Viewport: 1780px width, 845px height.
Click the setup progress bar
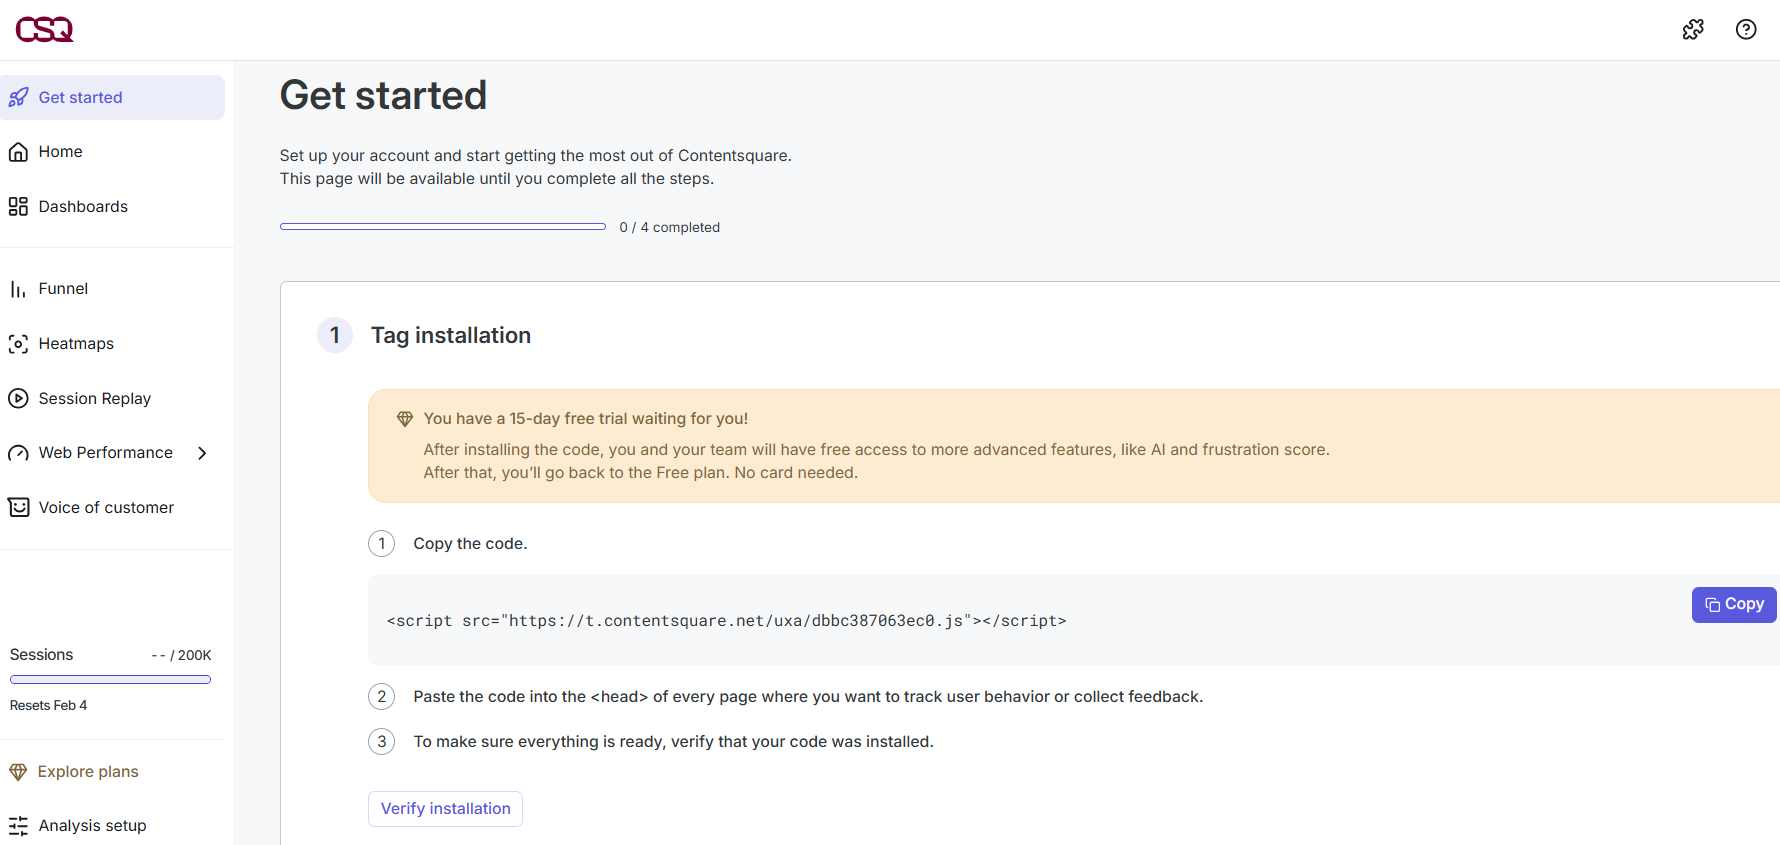tap(443, 227)
